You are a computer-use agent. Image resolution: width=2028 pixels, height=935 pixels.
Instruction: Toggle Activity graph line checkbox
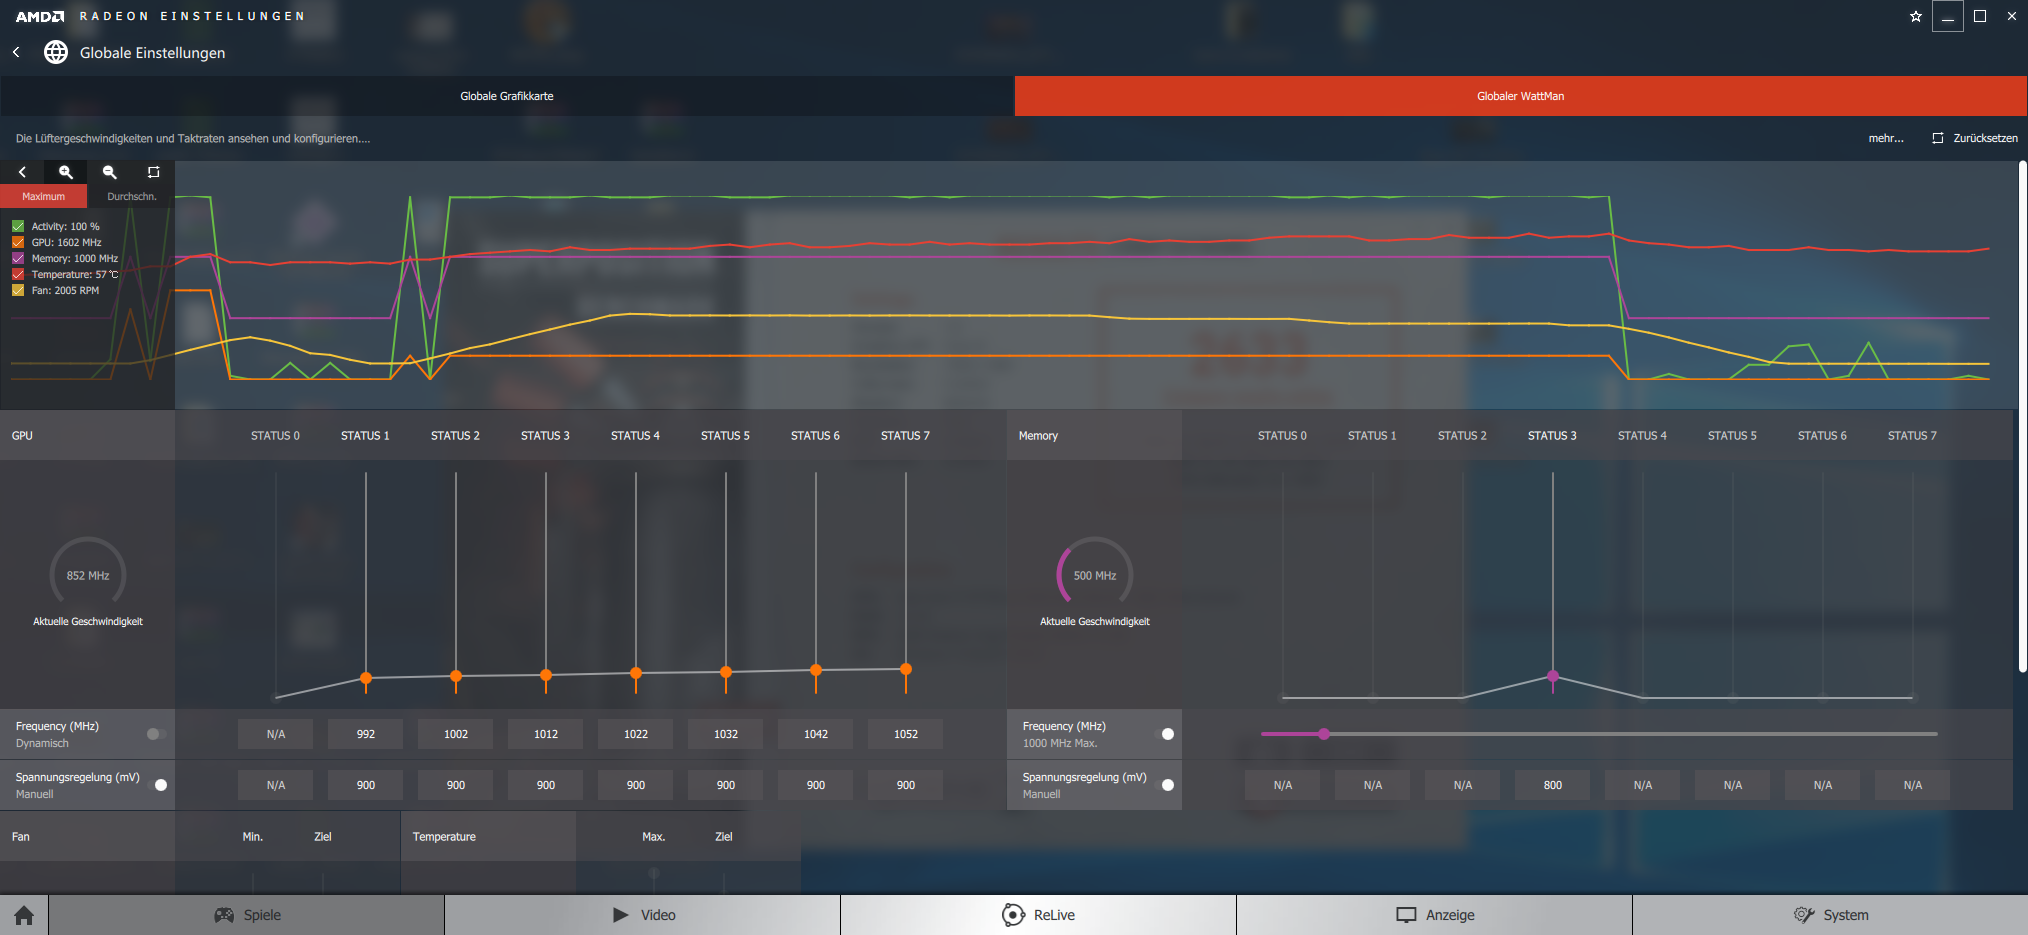point(18,226)
